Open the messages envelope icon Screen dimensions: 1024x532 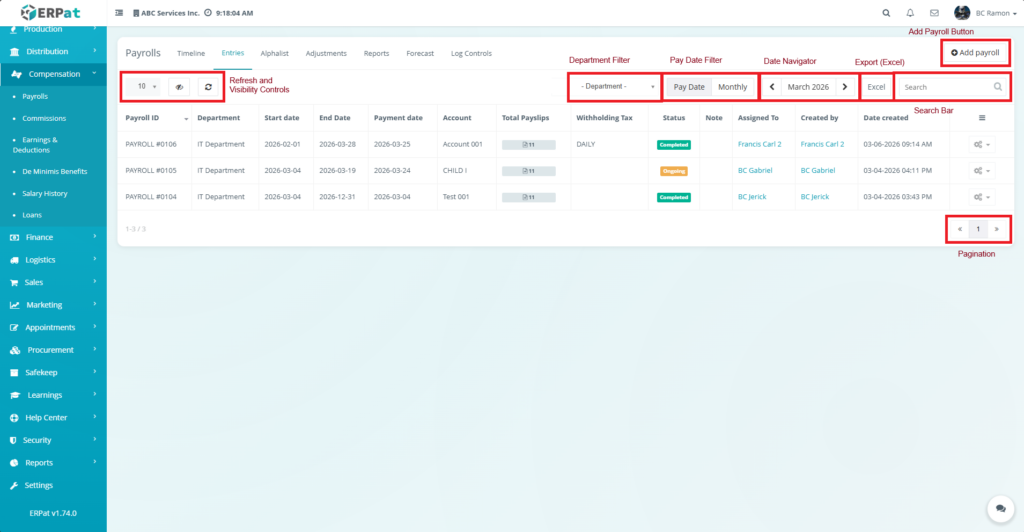(x=934, y=13)
